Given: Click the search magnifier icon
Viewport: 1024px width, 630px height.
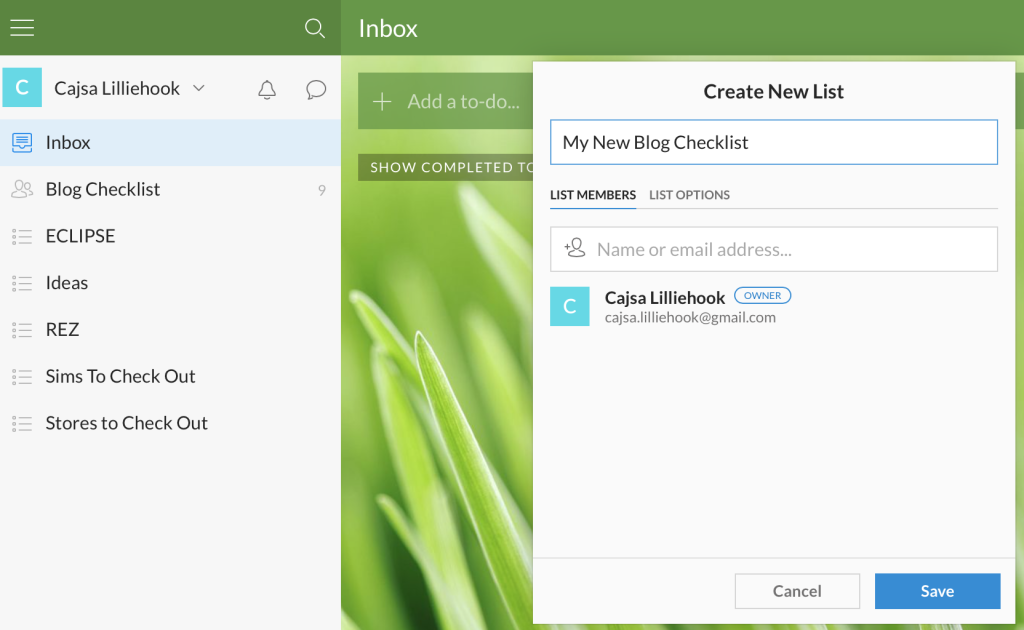Looking at the screenshot, I should tap(315, 28).
